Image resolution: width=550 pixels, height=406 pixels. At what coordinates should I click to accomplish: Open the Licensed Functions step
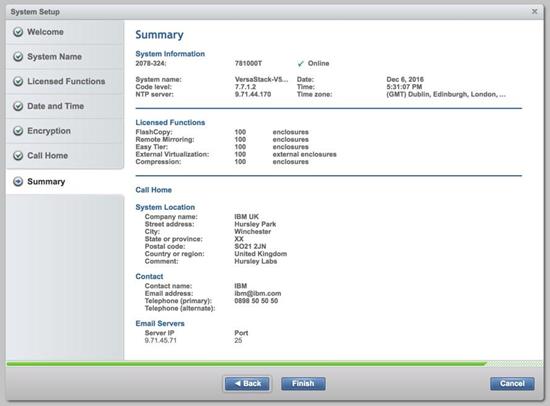click(x=65, y=81)
